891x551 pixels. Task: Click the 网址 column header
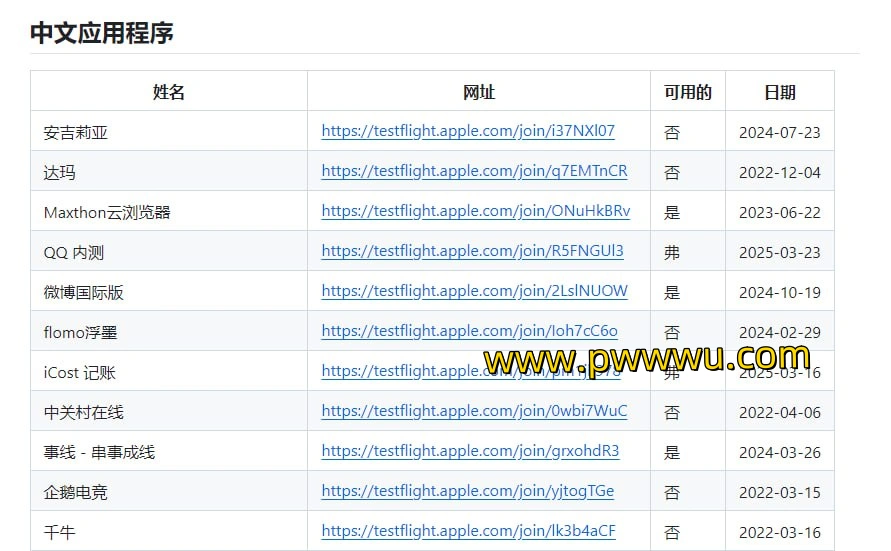pyautogui.click(x=479, y=92)
